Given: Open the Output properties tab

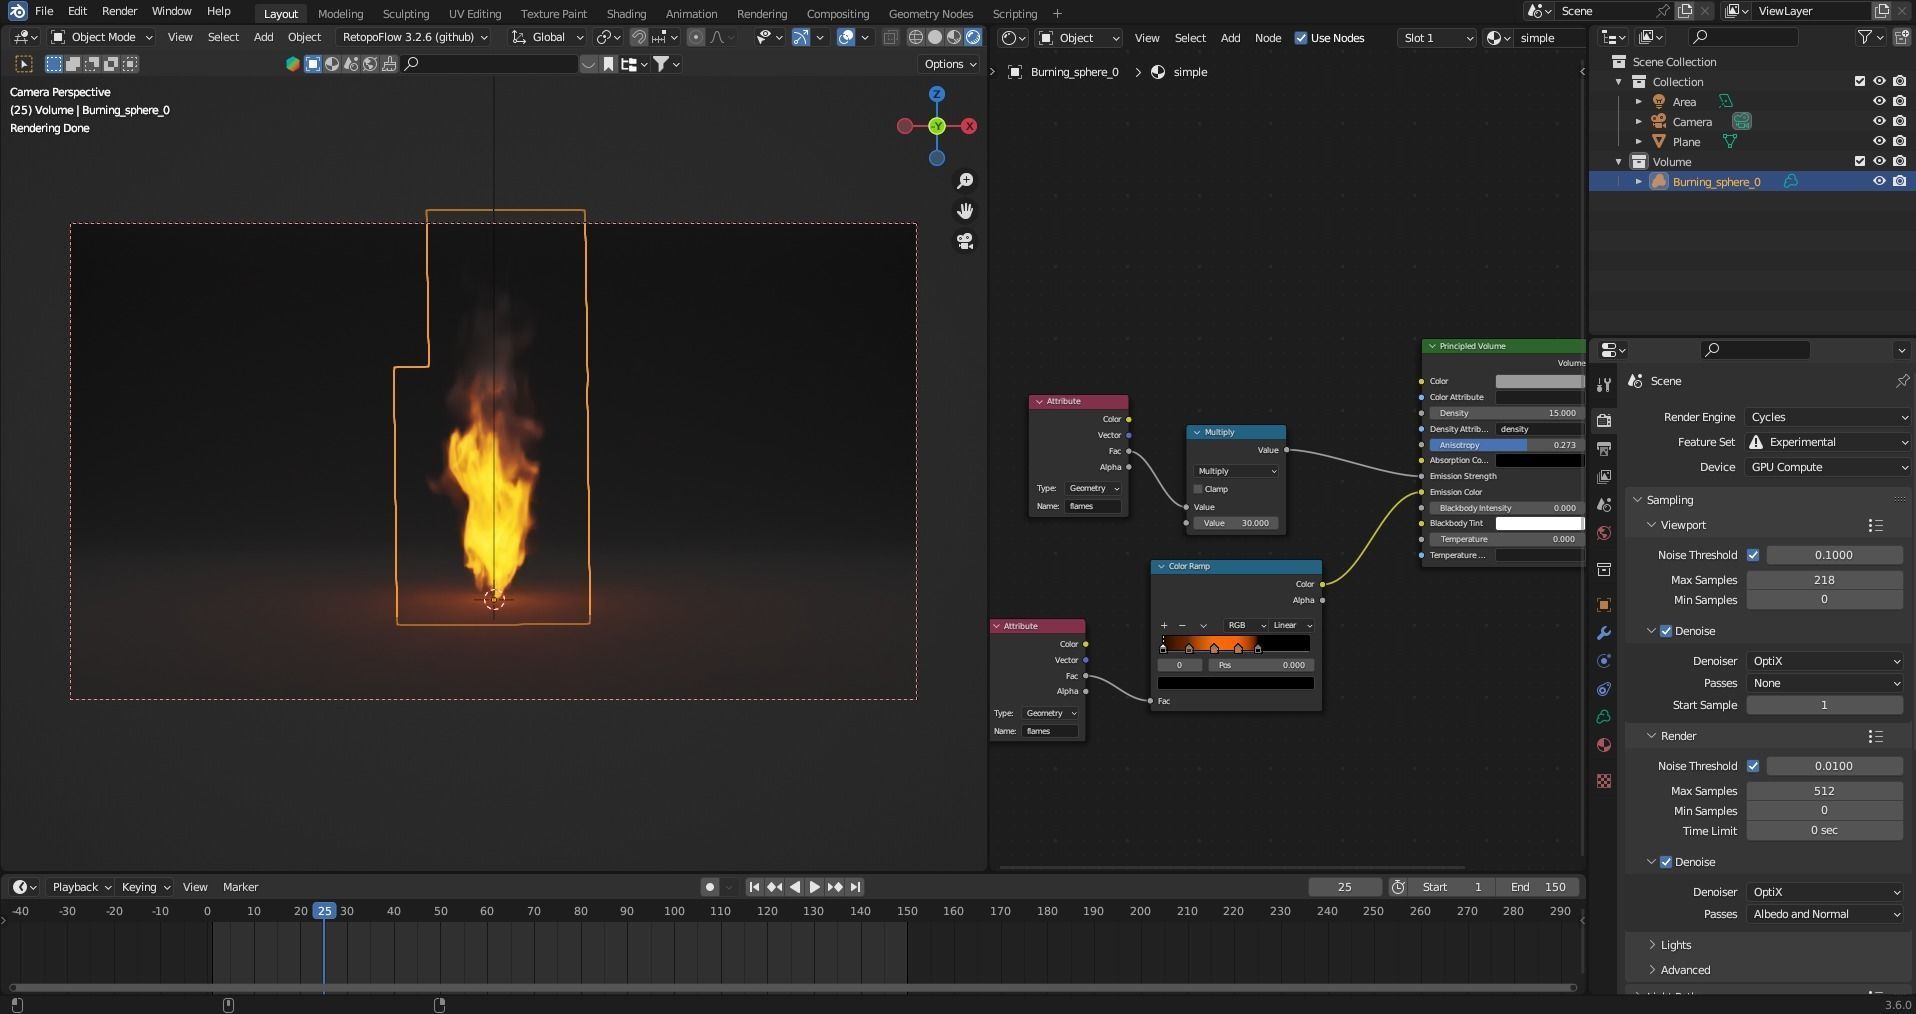Looking at the screenshot, I should [1604, 449].
